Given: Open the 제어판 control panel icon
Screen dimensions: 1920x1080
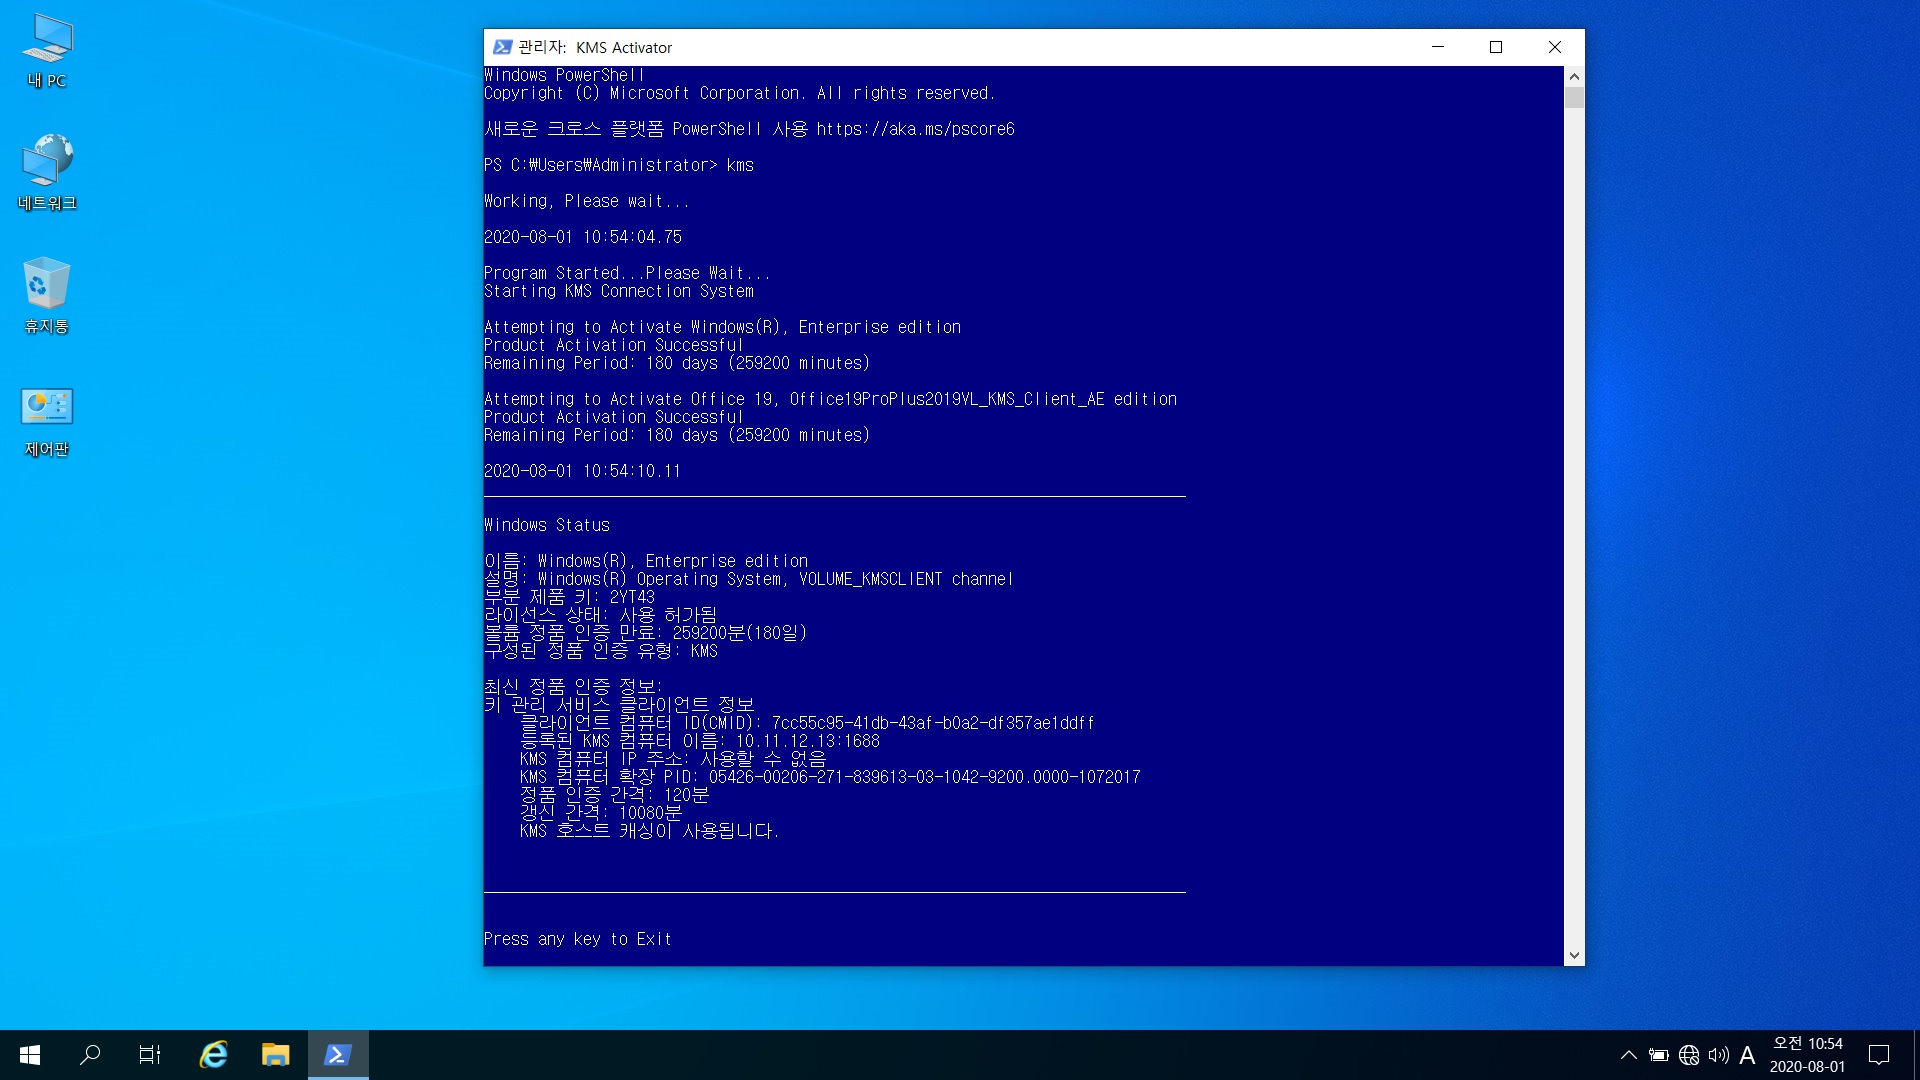Looking at the screenshot, I should (x=47, y=422).
